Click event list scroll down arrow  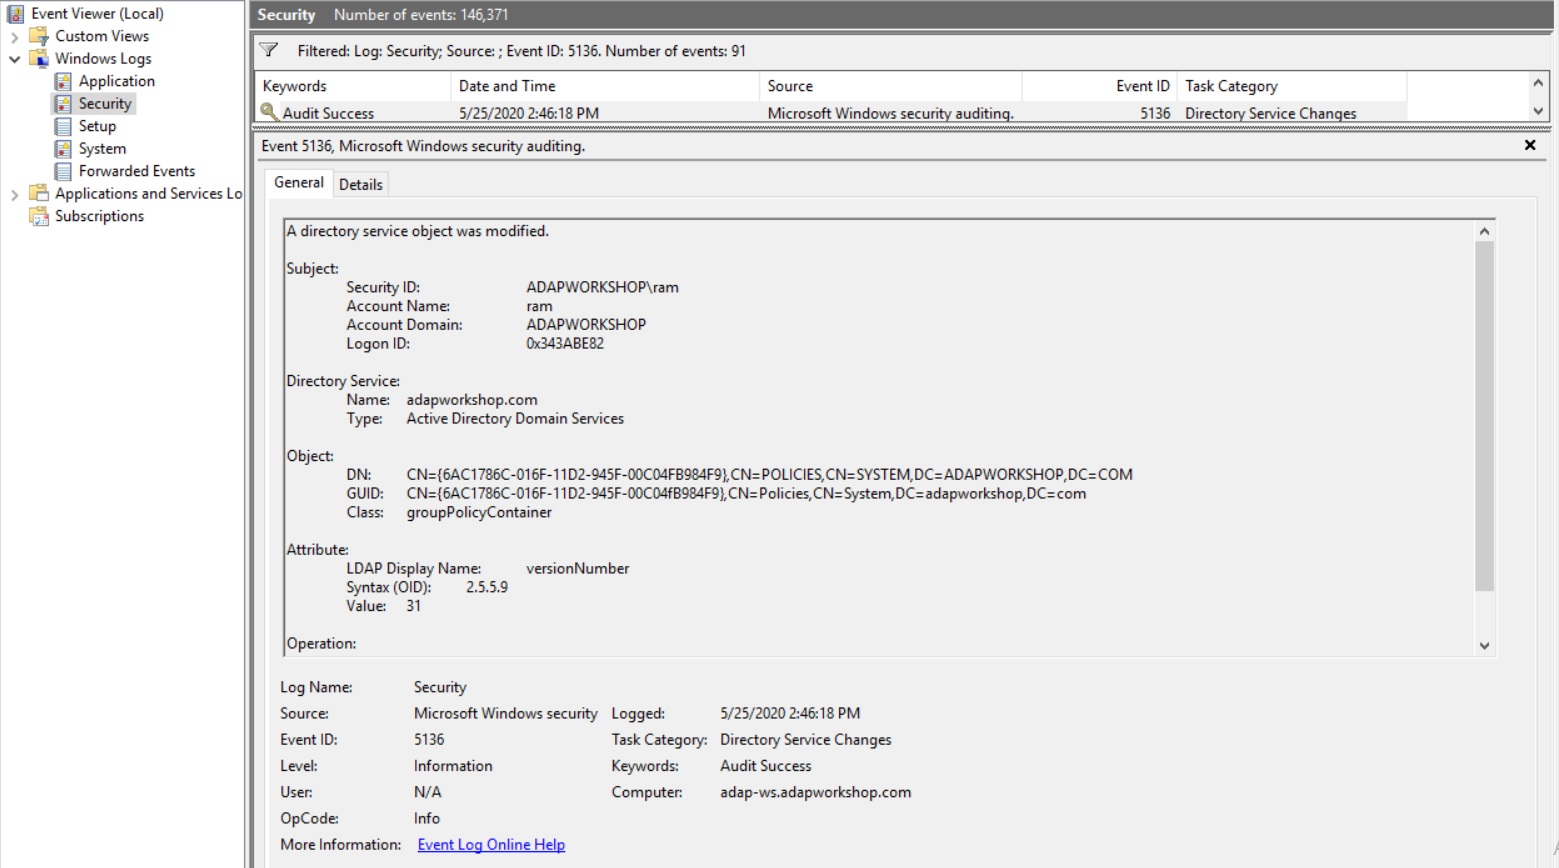(1538, 111)
